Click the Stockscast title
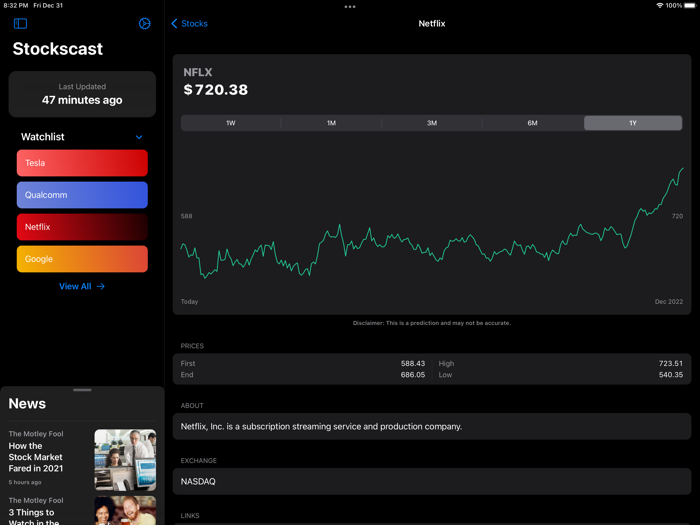This screenshot has width=700, height=525. coord(58,49)
